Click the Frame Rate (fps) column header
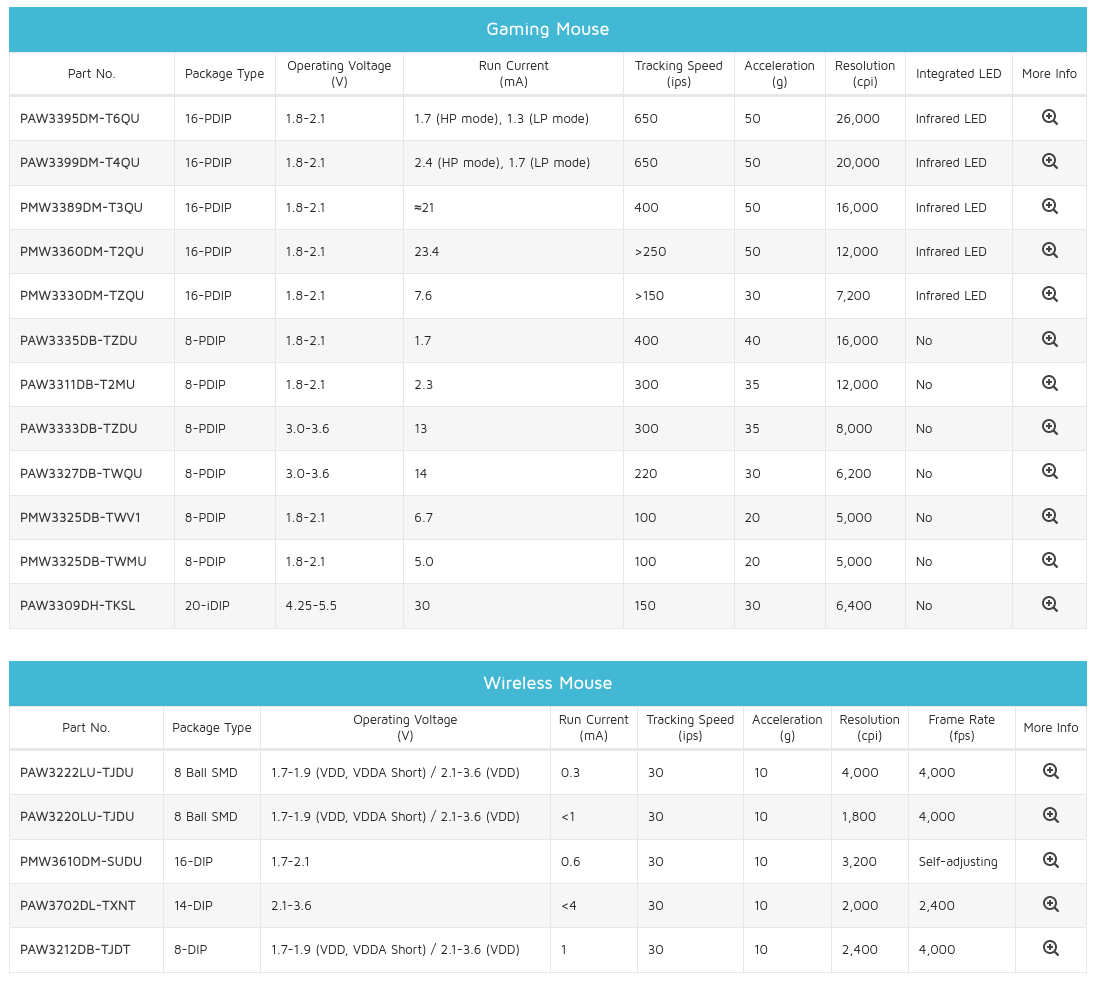 [x=961, y=728]
